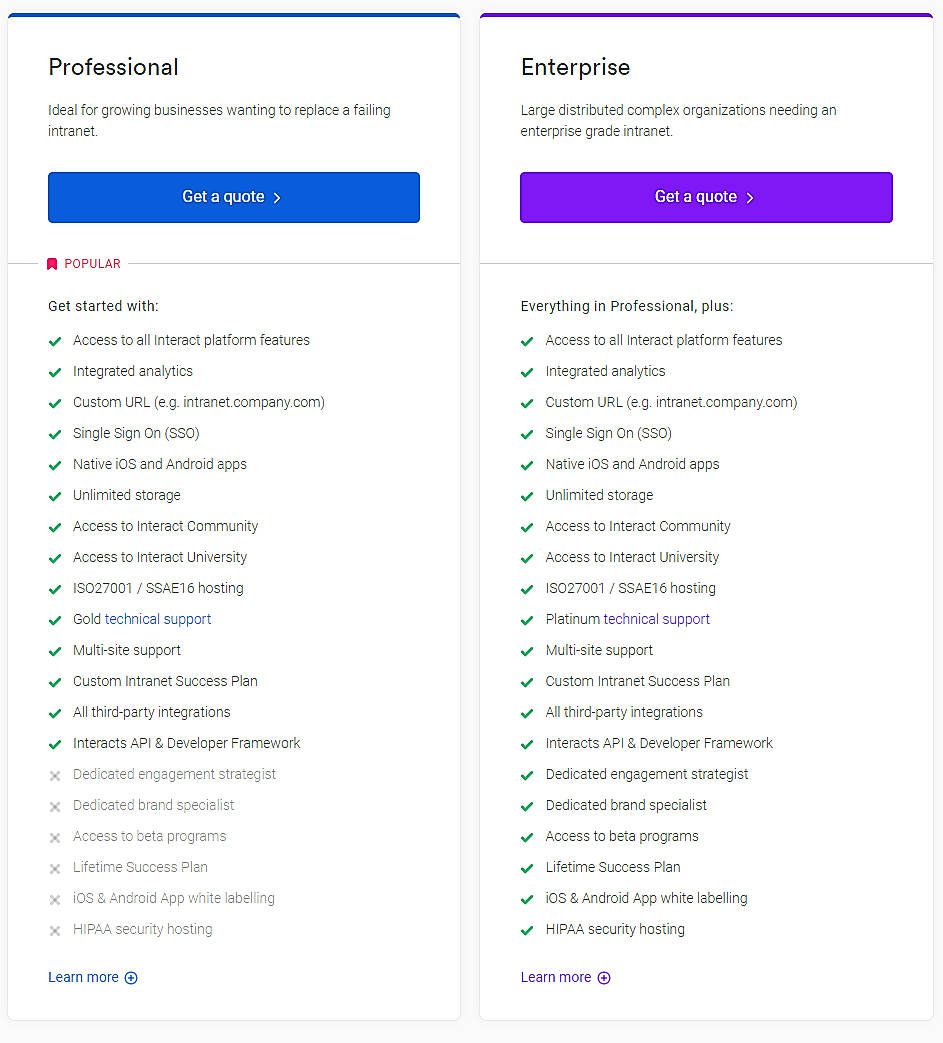The width and height of the screenshot is (943, 1043).
Task: Toggle the X beside iOS & Android App white labelling
Action: [x=55, y=898]
